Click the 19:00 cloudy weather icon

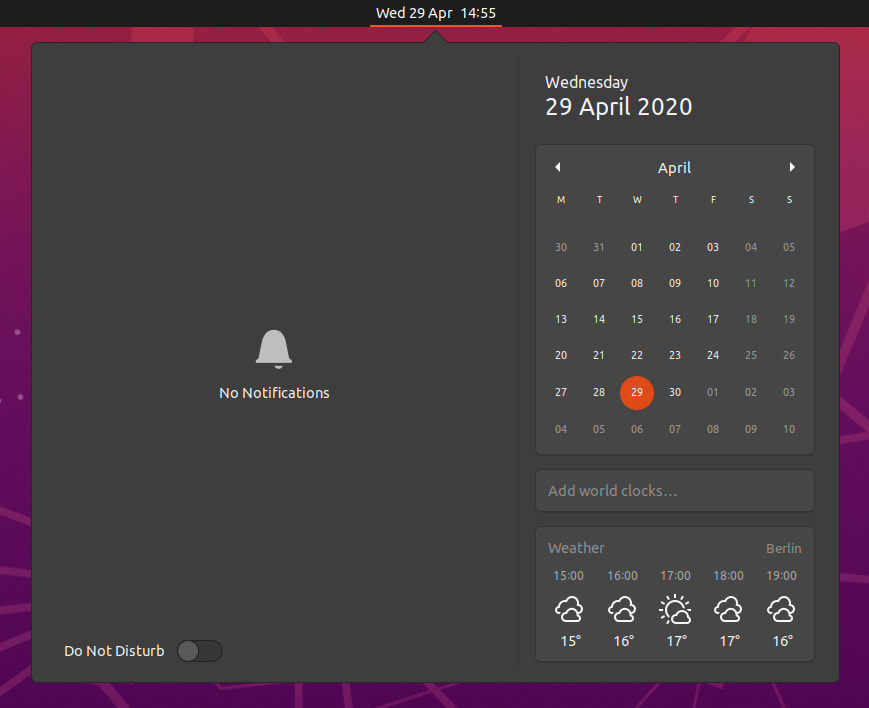781,609
